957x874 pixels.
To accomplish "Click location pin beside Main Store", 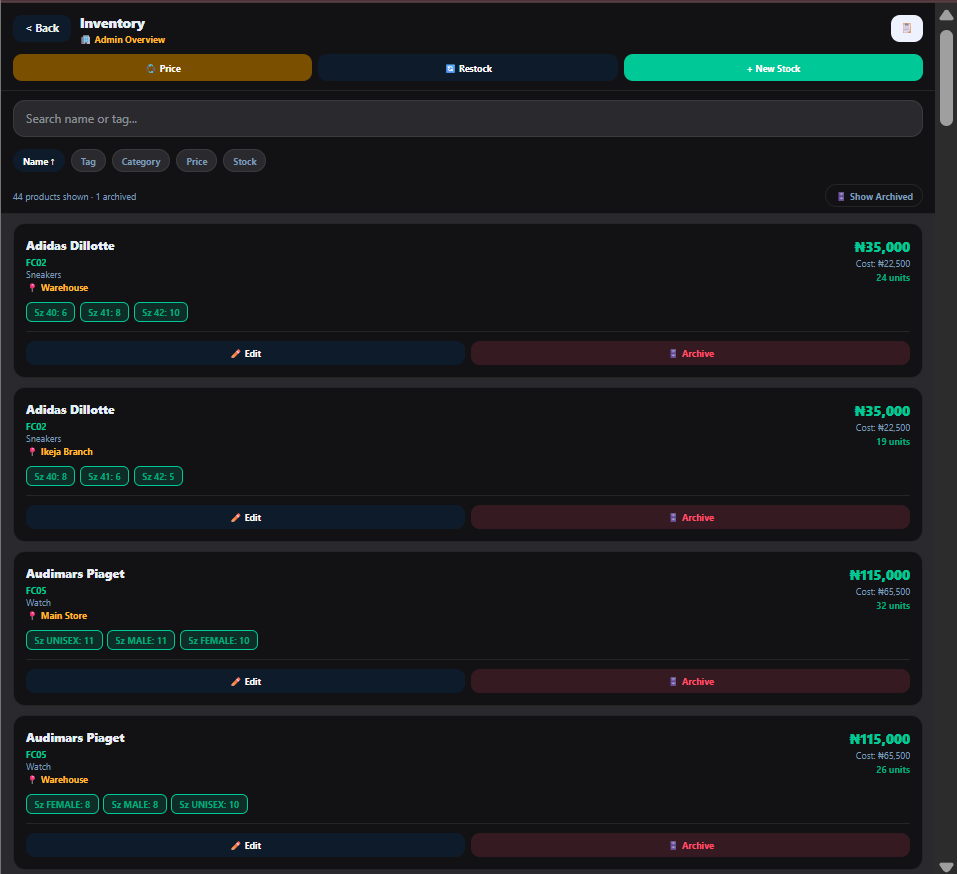I will click(x=32, y=616).
